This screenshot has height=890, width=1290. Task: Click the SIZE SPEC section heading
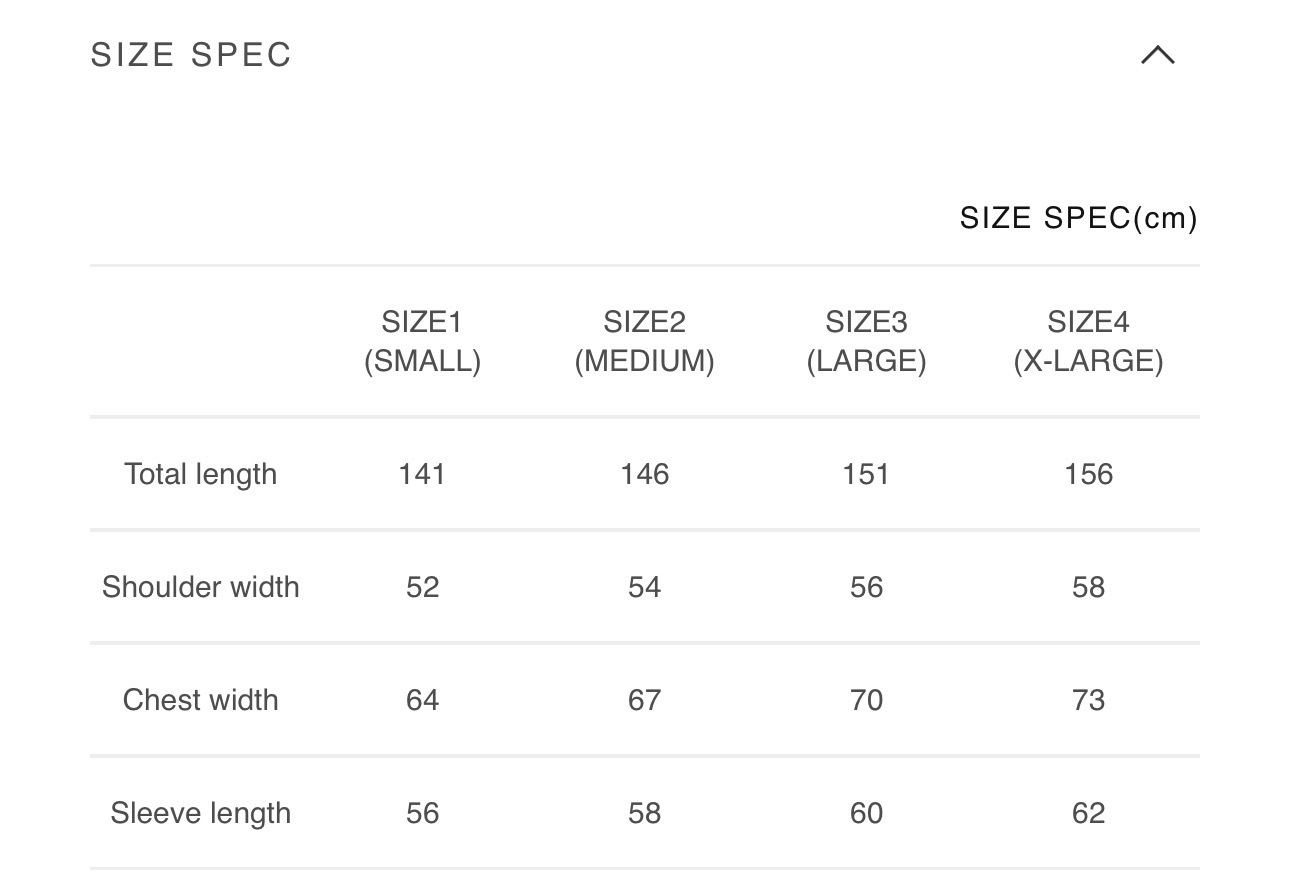(191, 55)
